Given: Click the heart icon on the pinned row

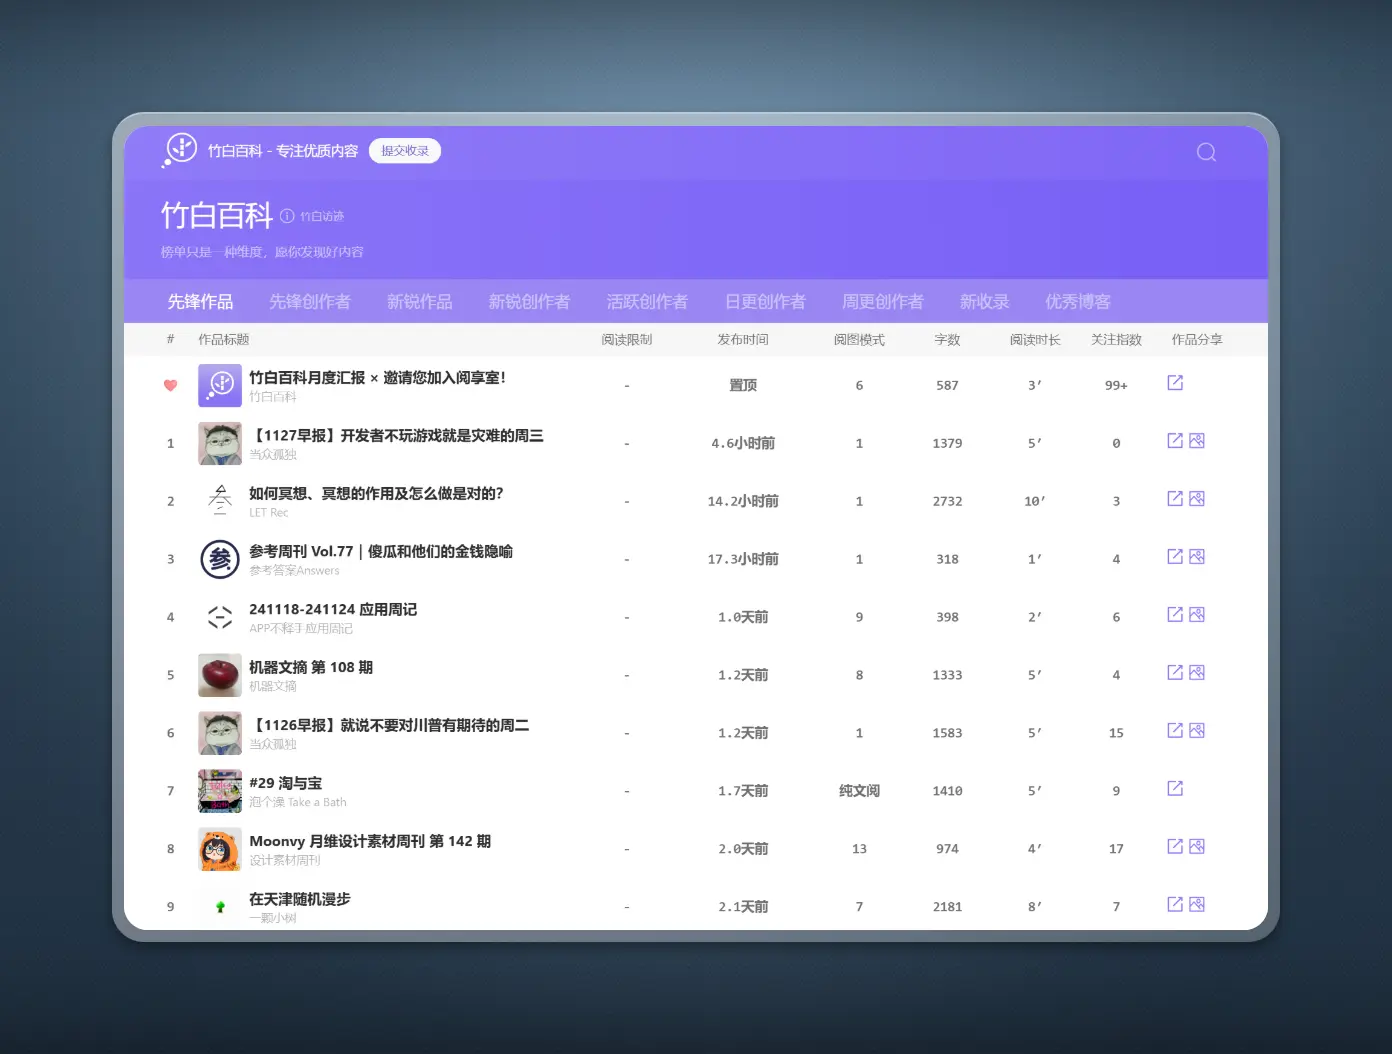Looking at the screenshot, I should click(x=170, y=385).
